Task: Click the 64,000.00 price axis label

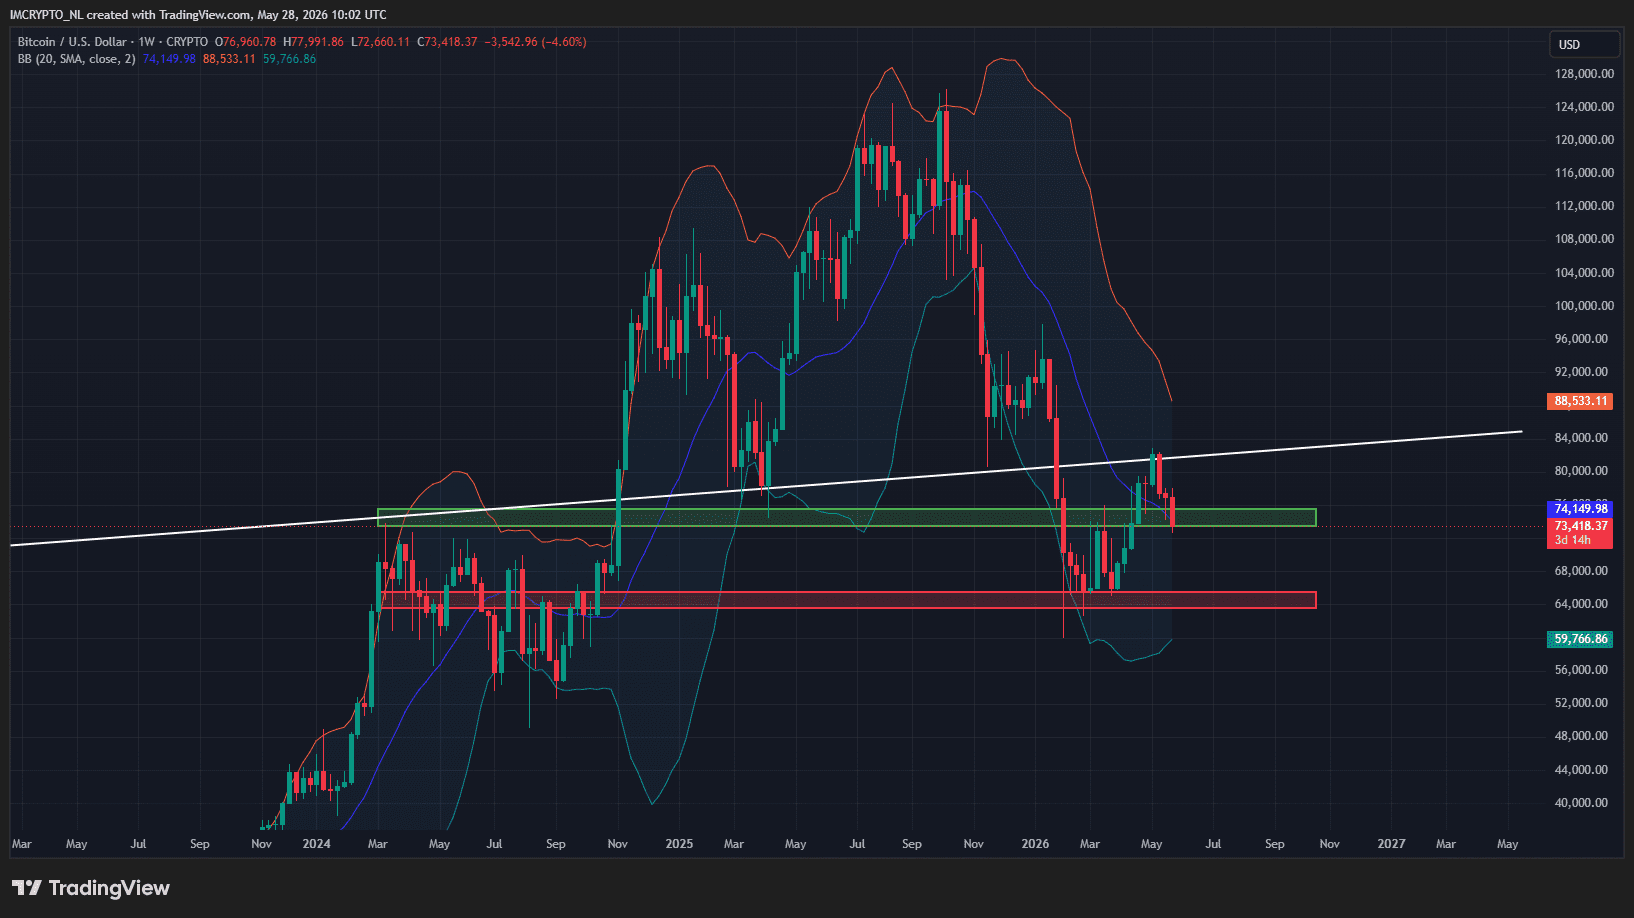Action: (1581, 604)
